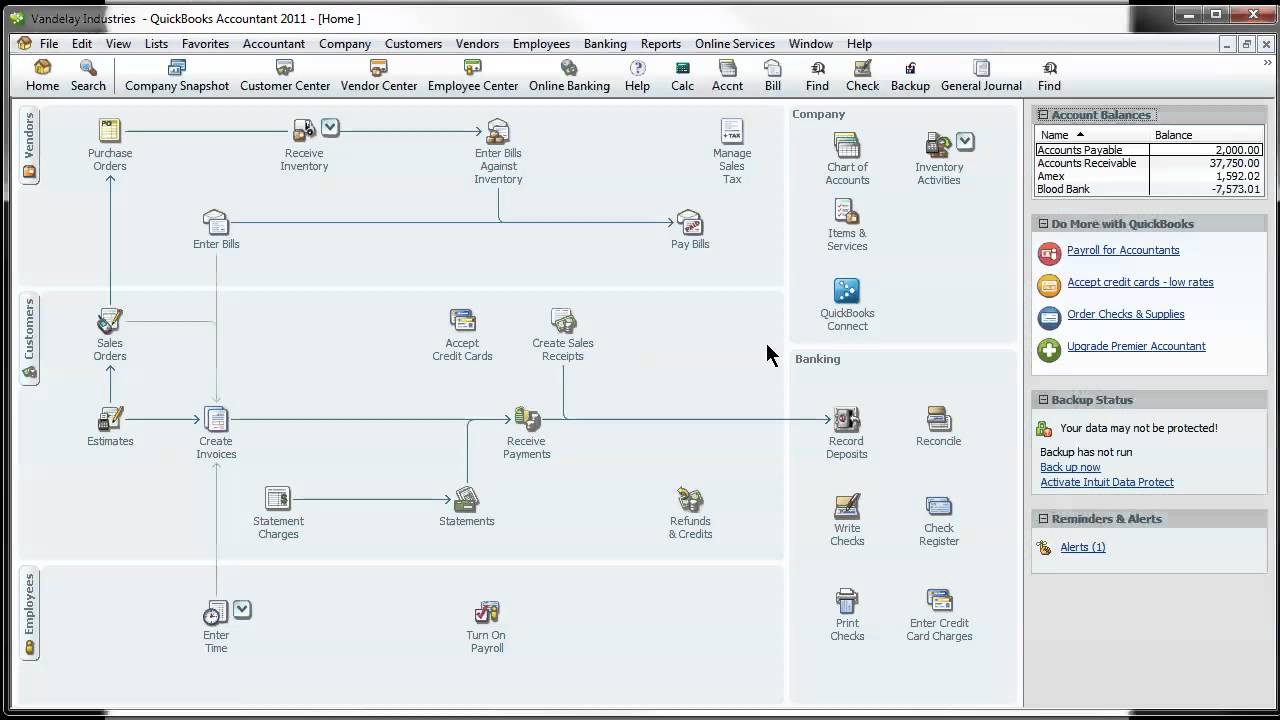1280x720 pixels.
Task: Collapse the Backup Status panel
Action: (x=1043, y=400)
